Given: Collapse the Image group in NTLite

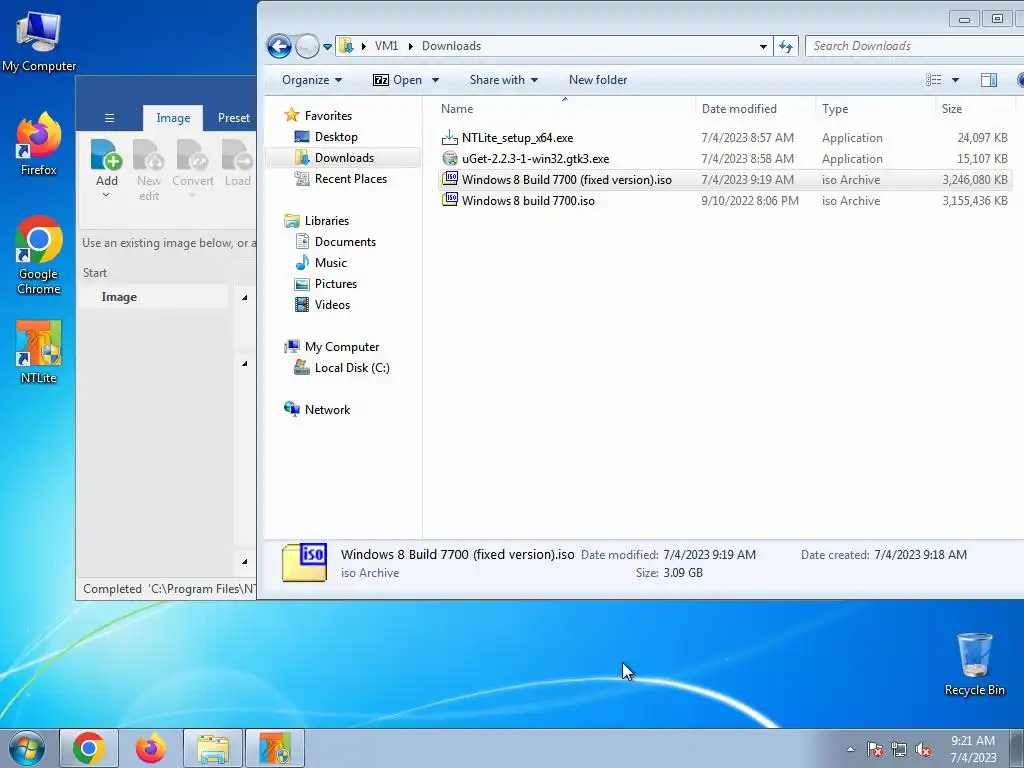Looking at the screenshot, I should tap(244, 298).
